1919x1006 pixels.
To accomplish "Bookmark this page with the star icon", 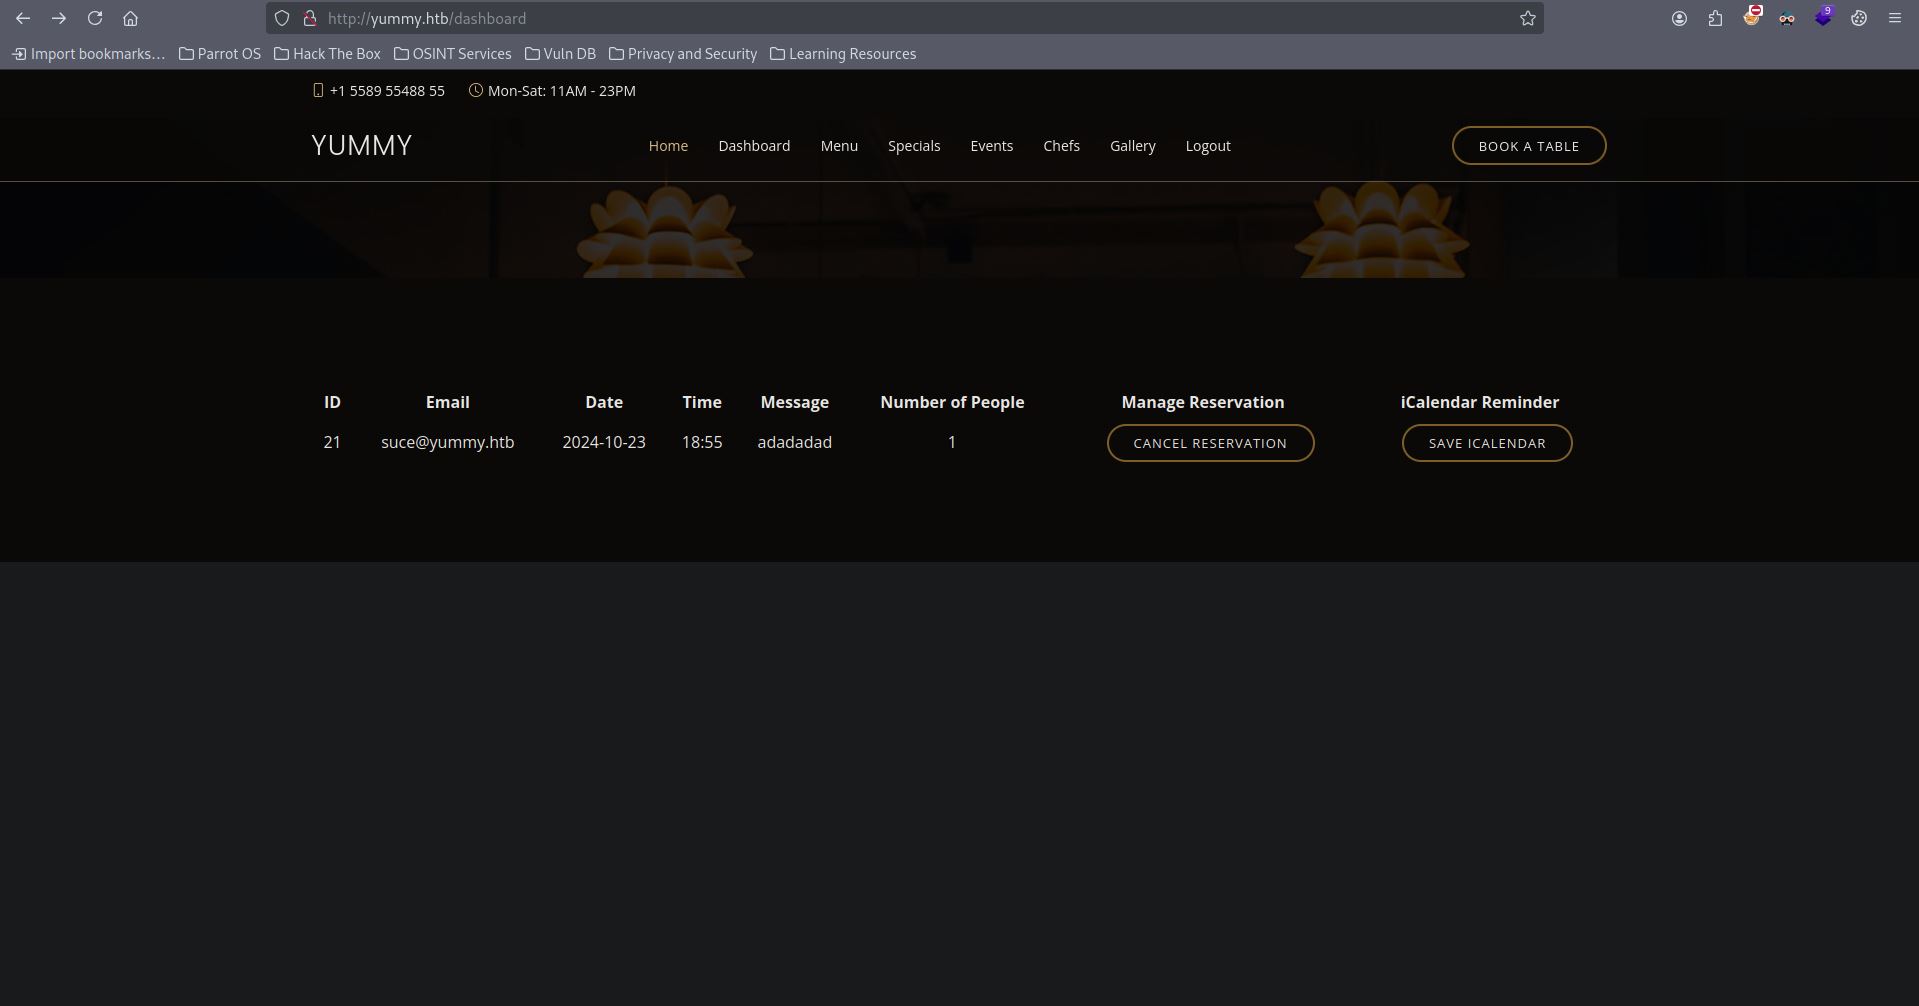I will click(x=1527, y=18).
